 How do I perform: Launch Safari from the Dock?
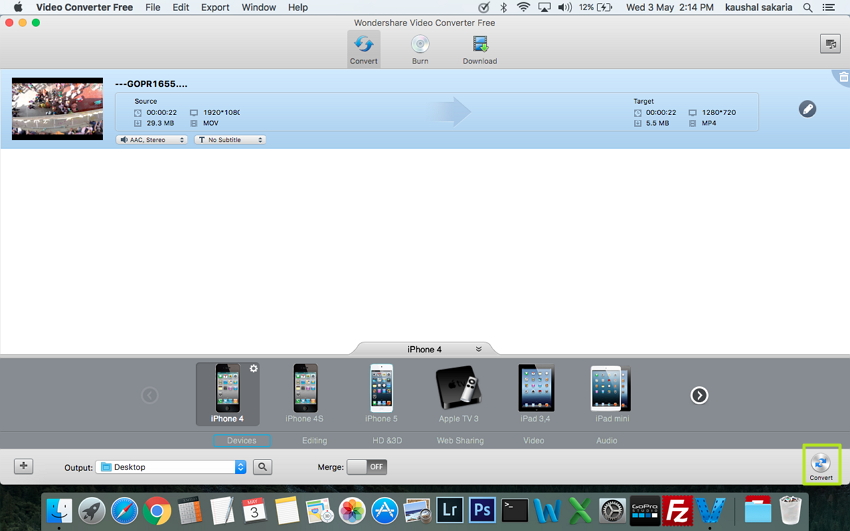125,510
